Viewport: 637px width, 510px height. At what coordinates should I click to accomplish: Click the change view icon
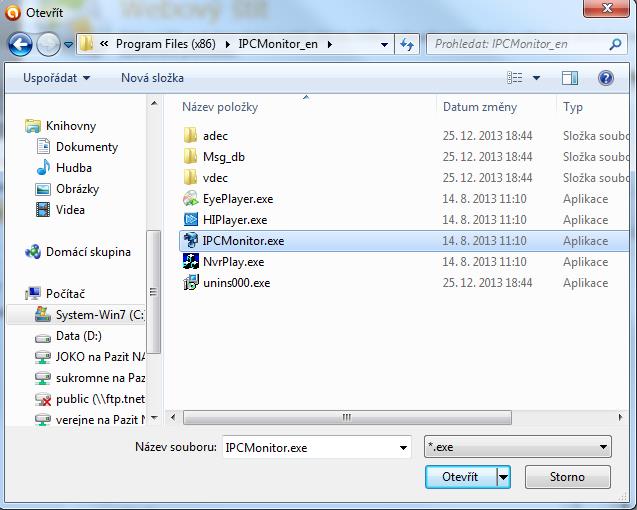coord(515,78)
